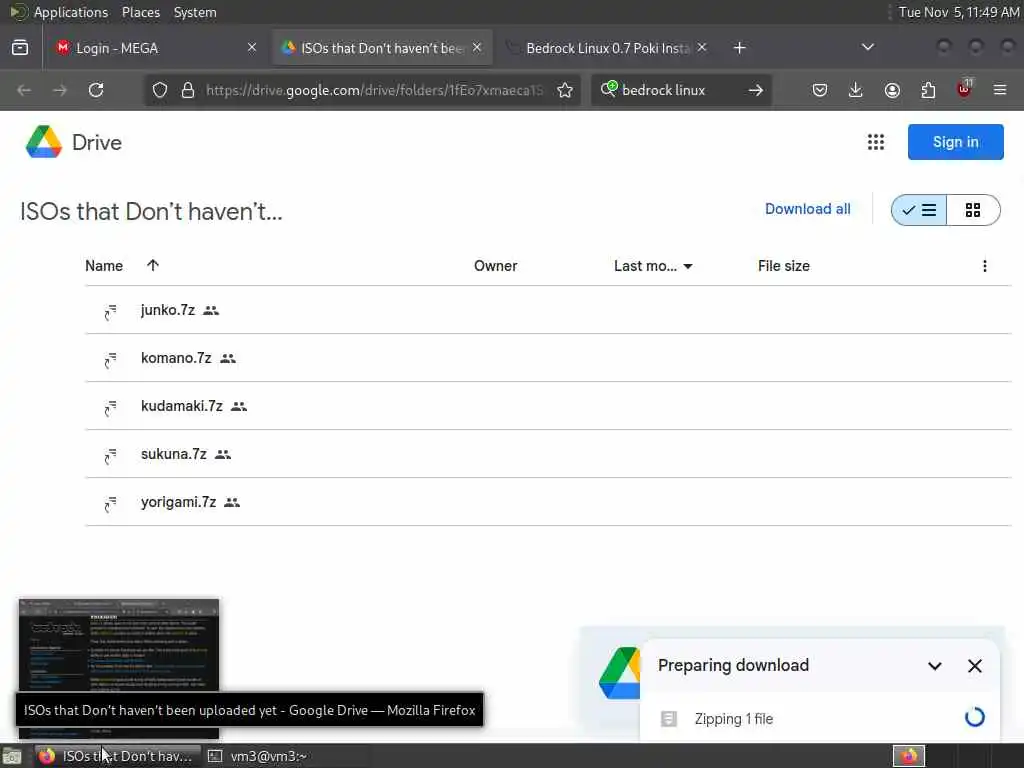Open the komano.7z file
This screenshot has height=768, width=1024.
tap(176, 358)
